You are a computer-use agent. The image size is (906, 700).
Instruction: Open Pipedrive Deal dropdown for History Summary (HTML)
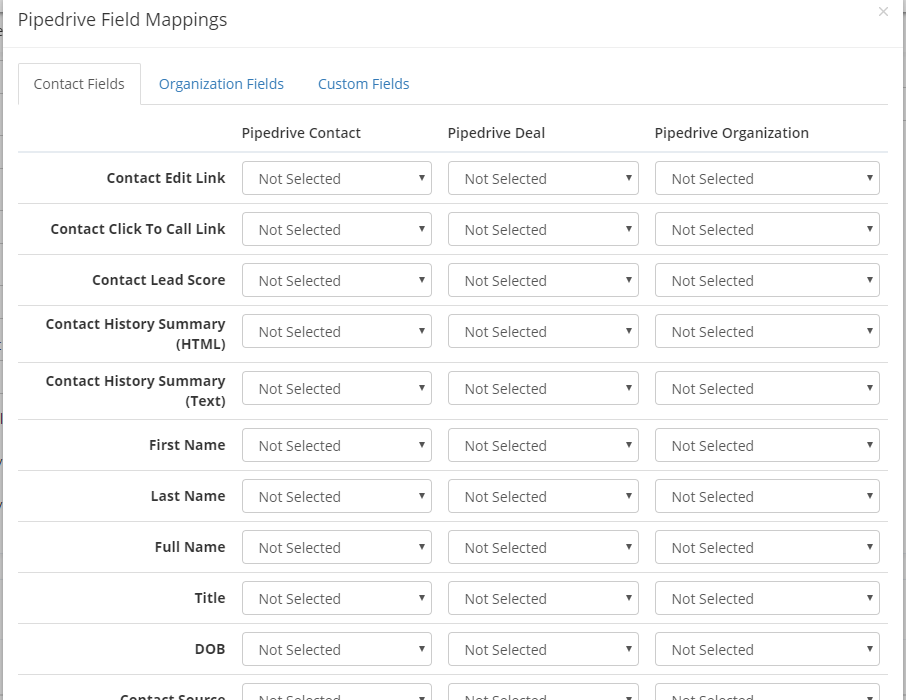point(543,331)
